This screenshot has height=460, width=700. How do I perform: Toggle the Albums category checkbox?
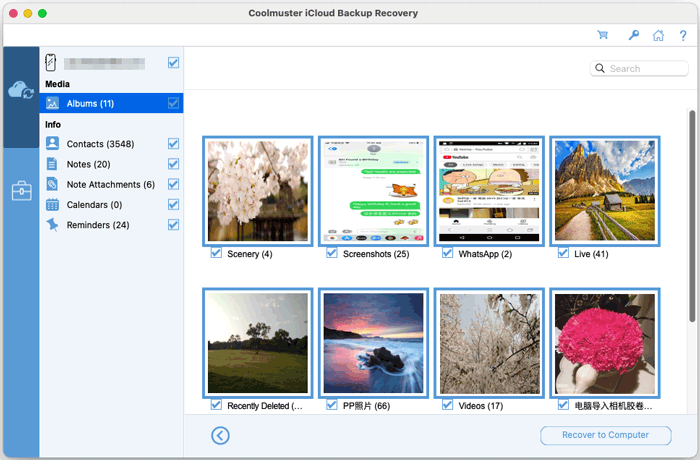click(173, 103)
